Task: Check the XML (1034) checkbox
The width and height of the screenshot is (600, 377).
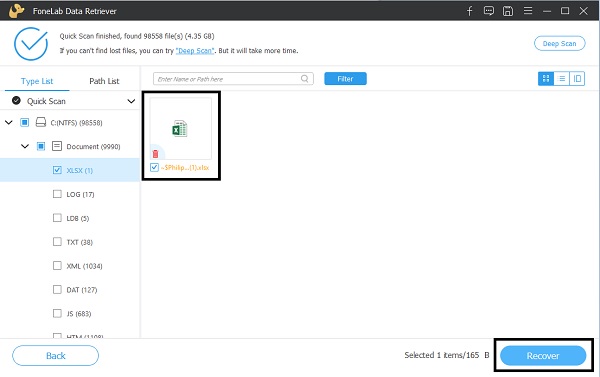Action: (x=57, y=266)
